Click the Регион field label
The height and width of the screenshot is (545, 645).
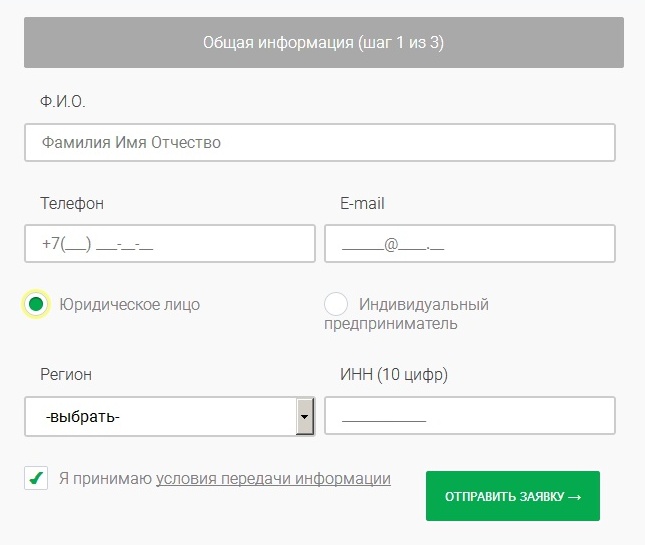tap(66, 375)
